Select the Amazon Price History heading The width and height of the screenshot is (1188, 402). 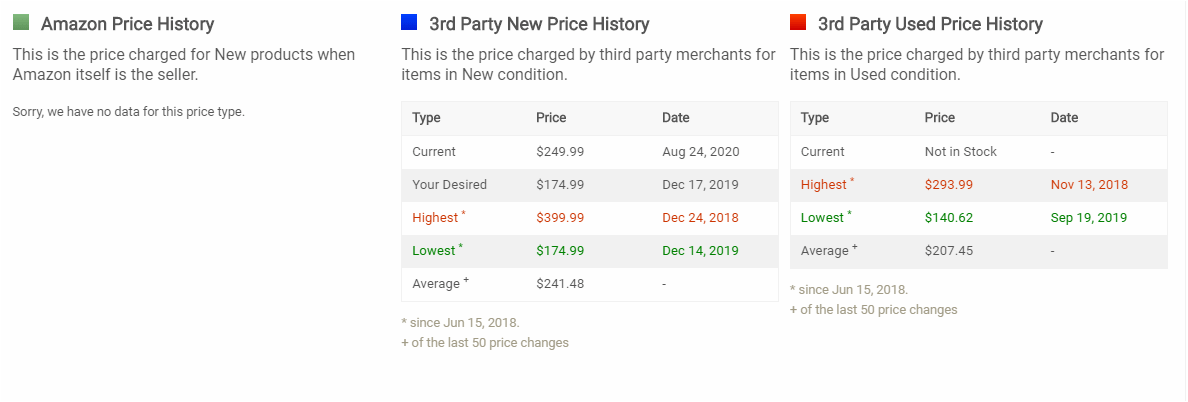click(x=127, y=24)
